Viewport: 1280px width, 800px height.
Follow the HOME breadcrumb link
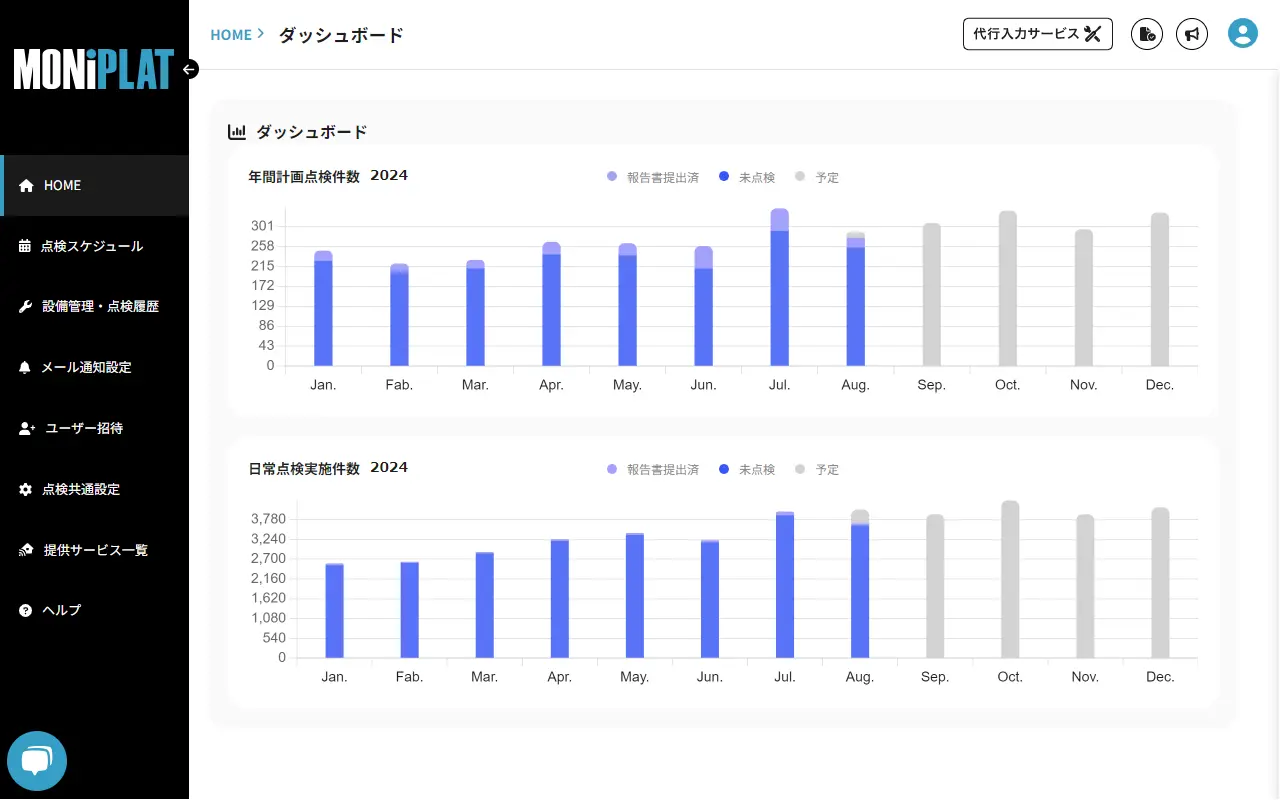(231, 35)
